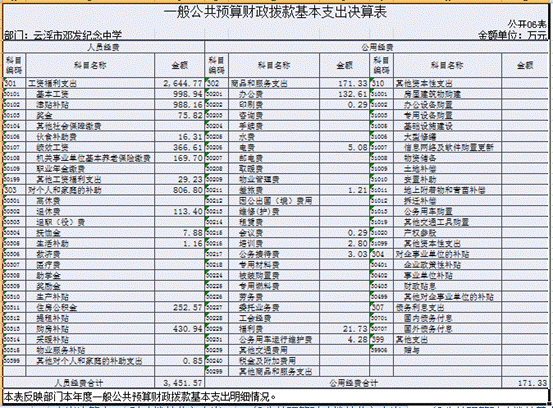Click the 公用经费合计 total 171.33

click(525, 383)
